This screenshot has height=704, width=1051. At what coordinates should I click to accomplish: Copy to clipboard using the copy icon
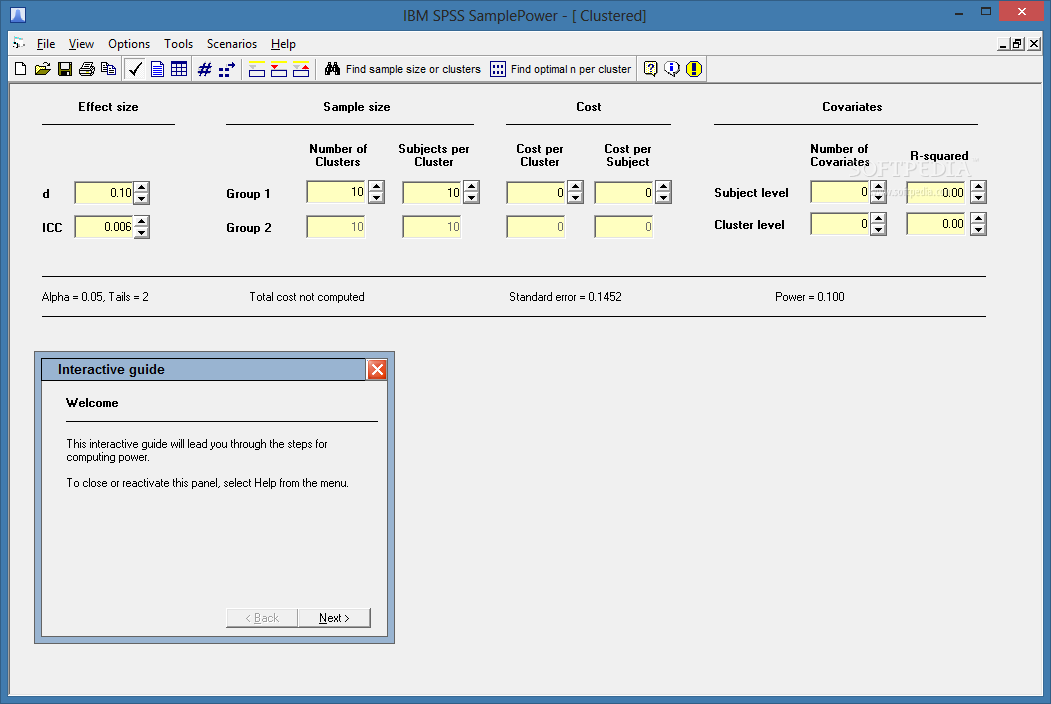108,69
